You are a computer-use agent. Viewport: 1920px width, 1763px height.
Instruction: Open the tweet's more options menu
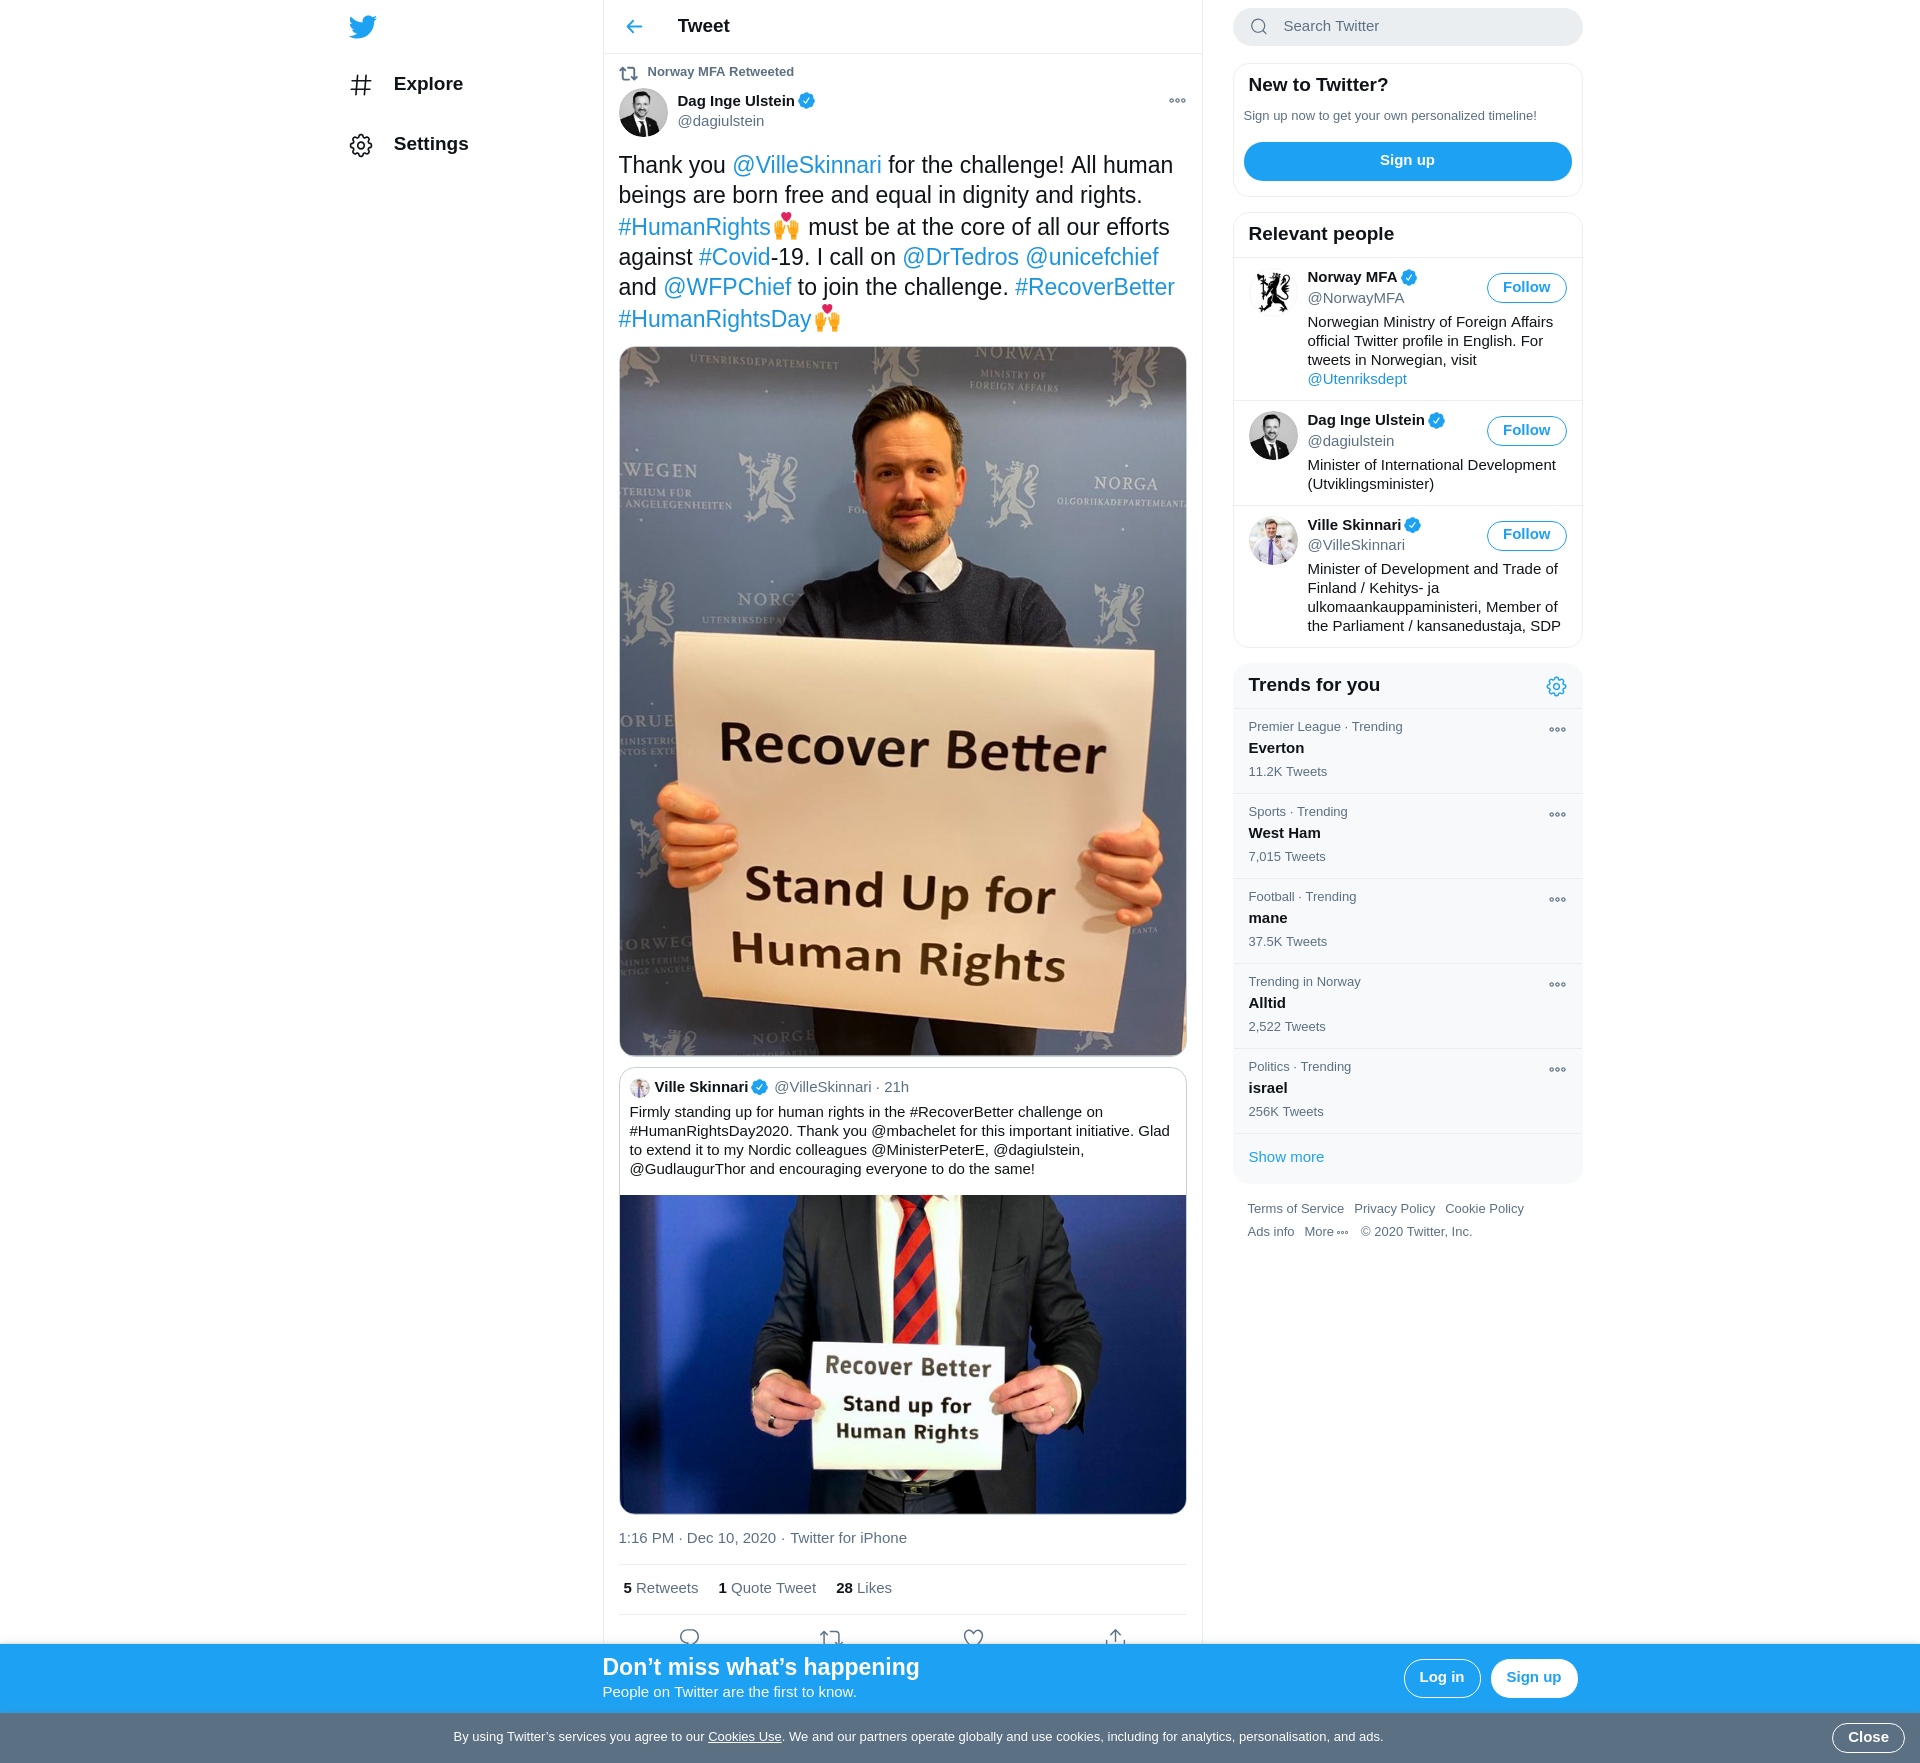click(x=1177, y=101)
